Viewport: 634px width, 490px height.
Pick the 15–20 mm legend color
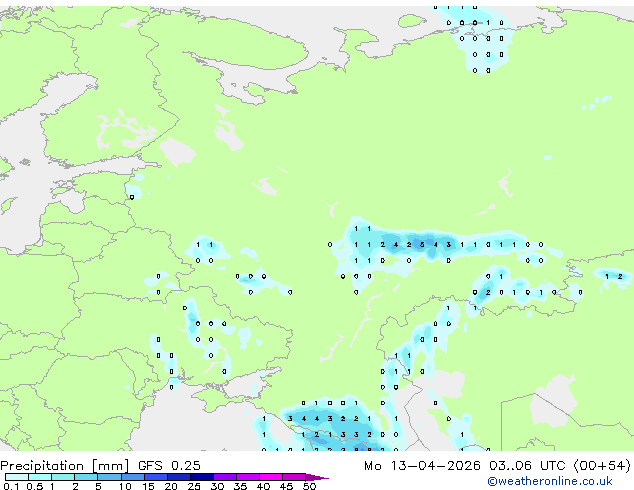[x=155, y=477]
